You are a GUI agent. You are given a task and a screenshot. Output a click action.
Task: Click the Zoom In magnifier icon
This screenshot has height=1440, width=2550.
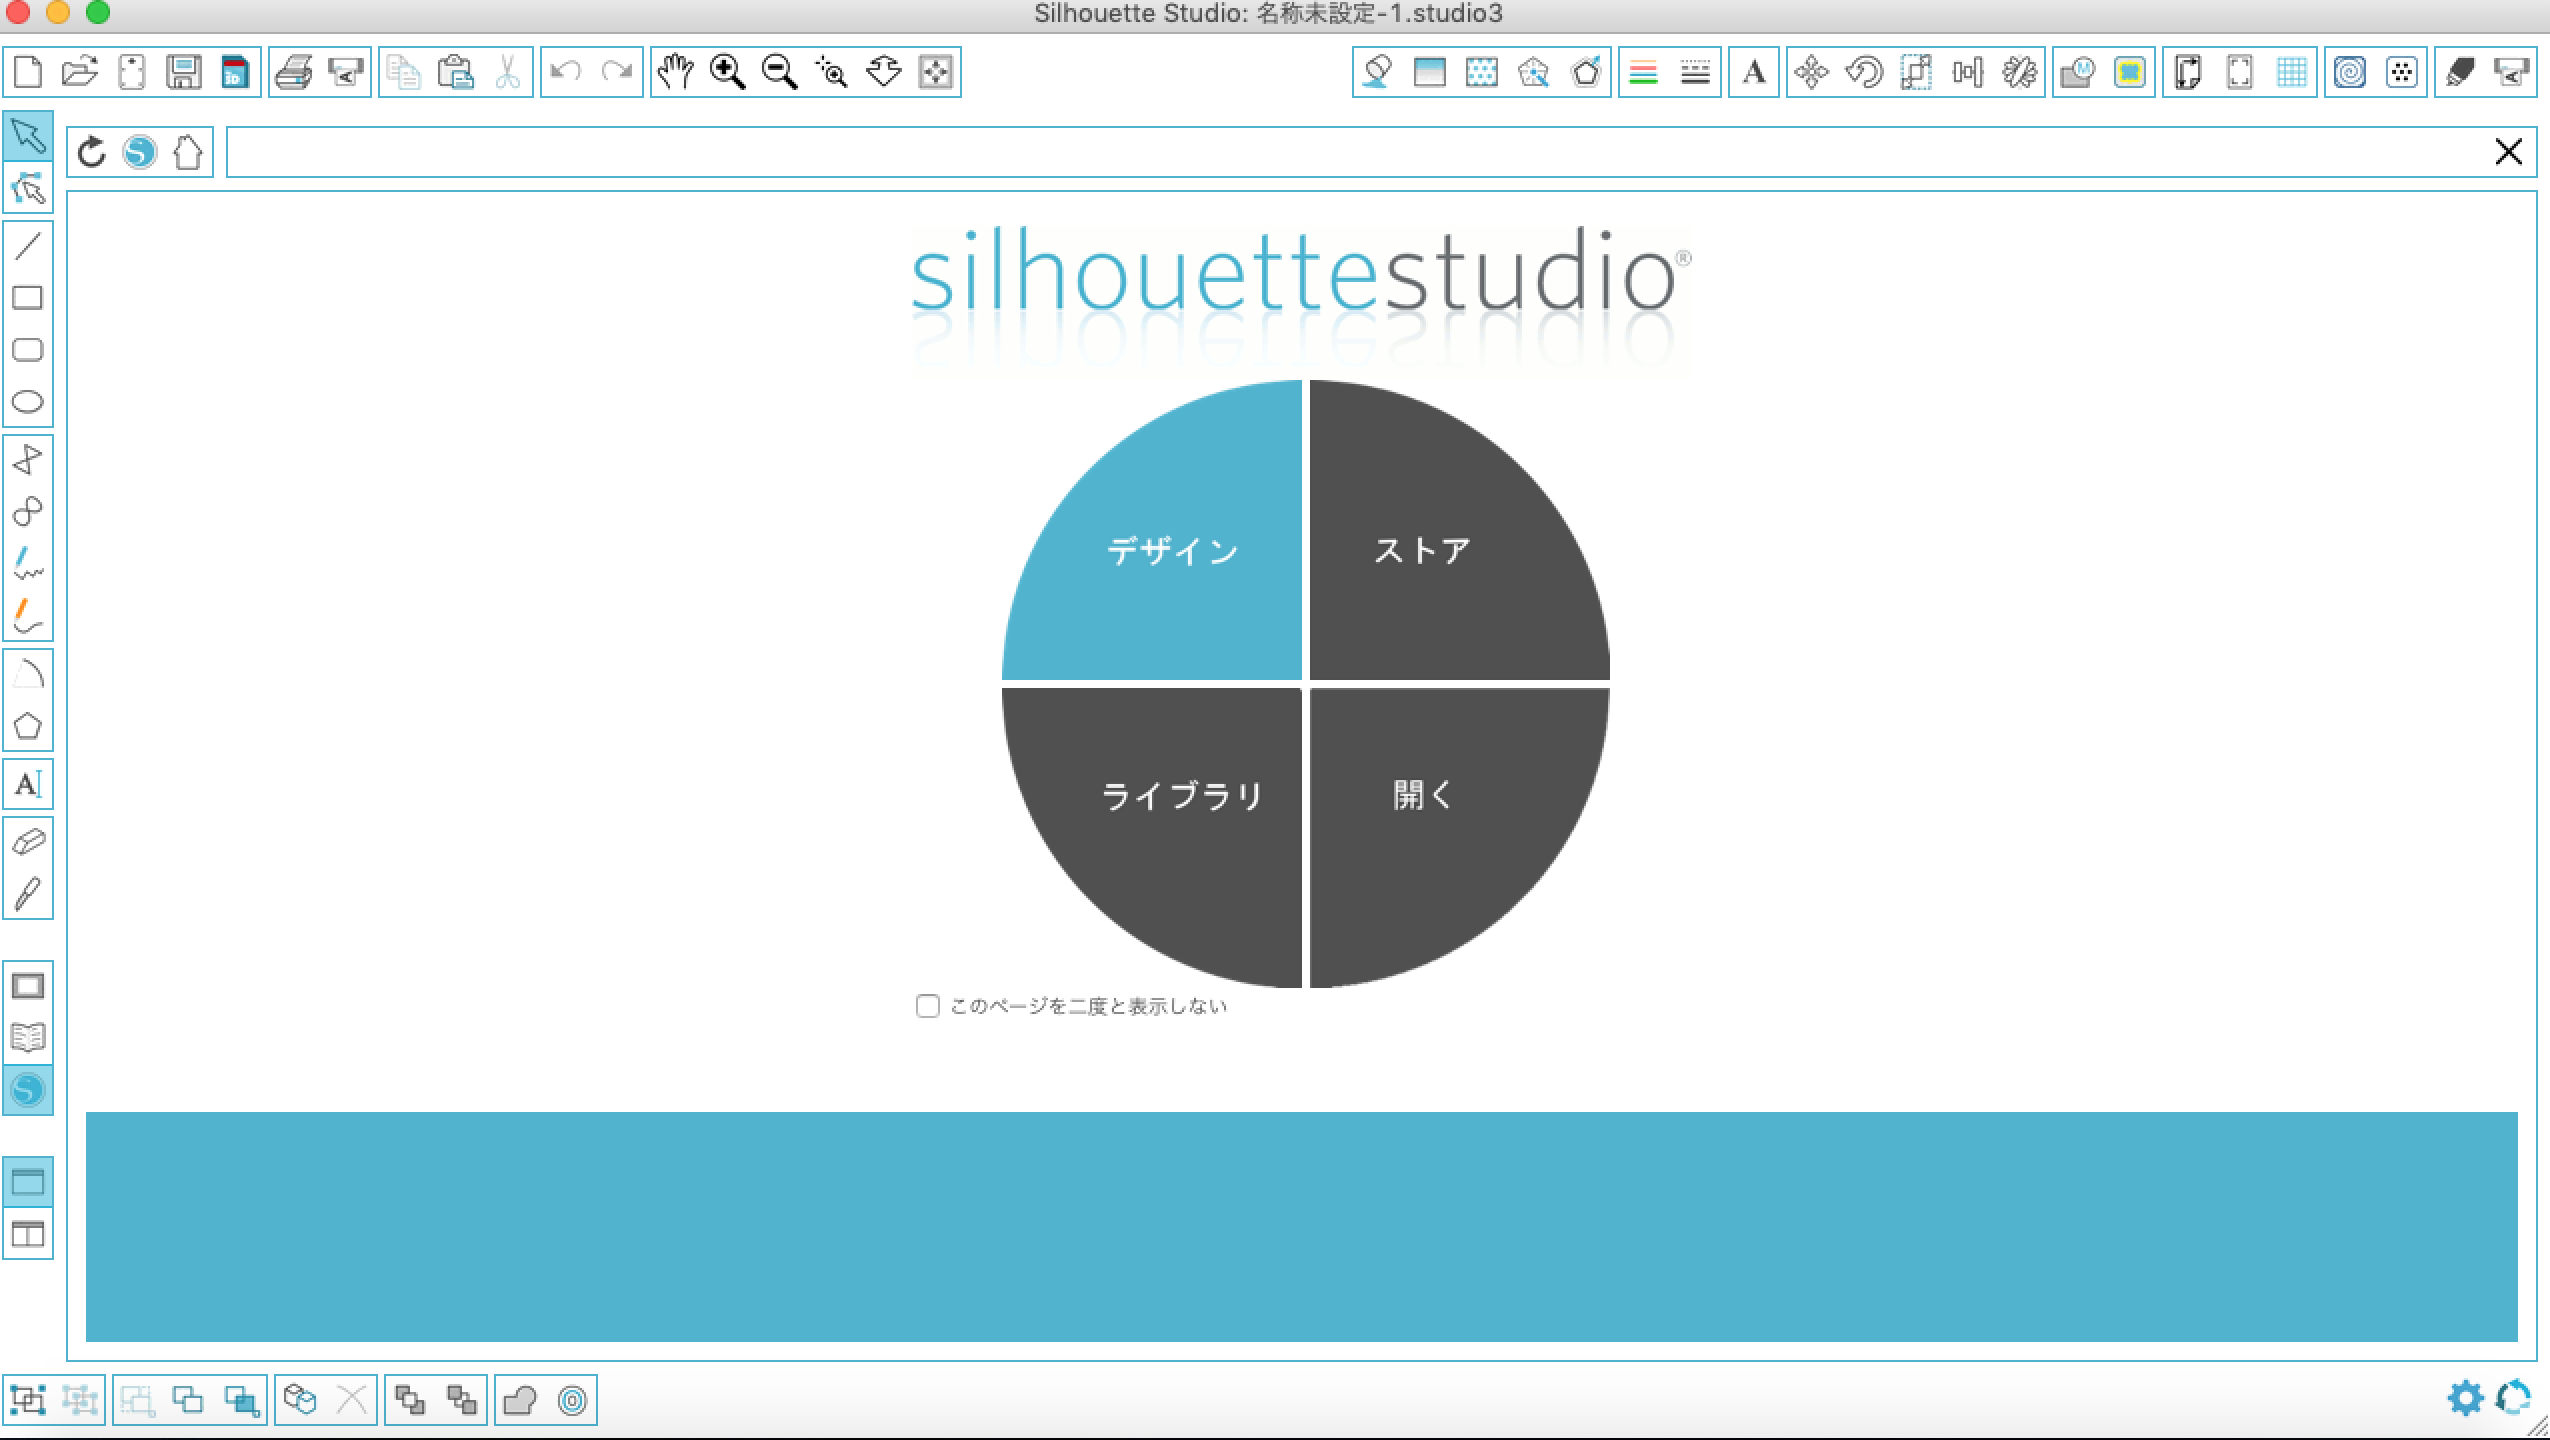[727, 72]
